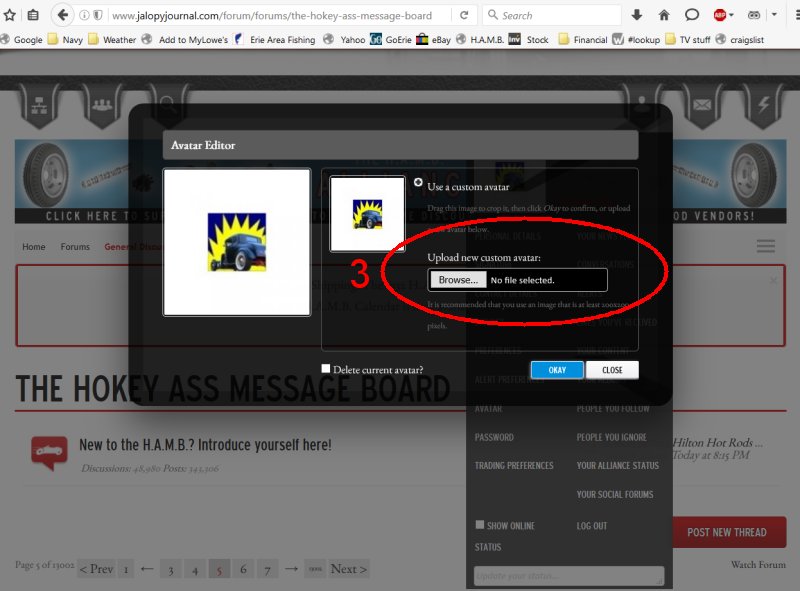The height and width of the screenshot is (591, 800).
Task: Open the Stock bookmark
Action: click(x=529, y=40)
